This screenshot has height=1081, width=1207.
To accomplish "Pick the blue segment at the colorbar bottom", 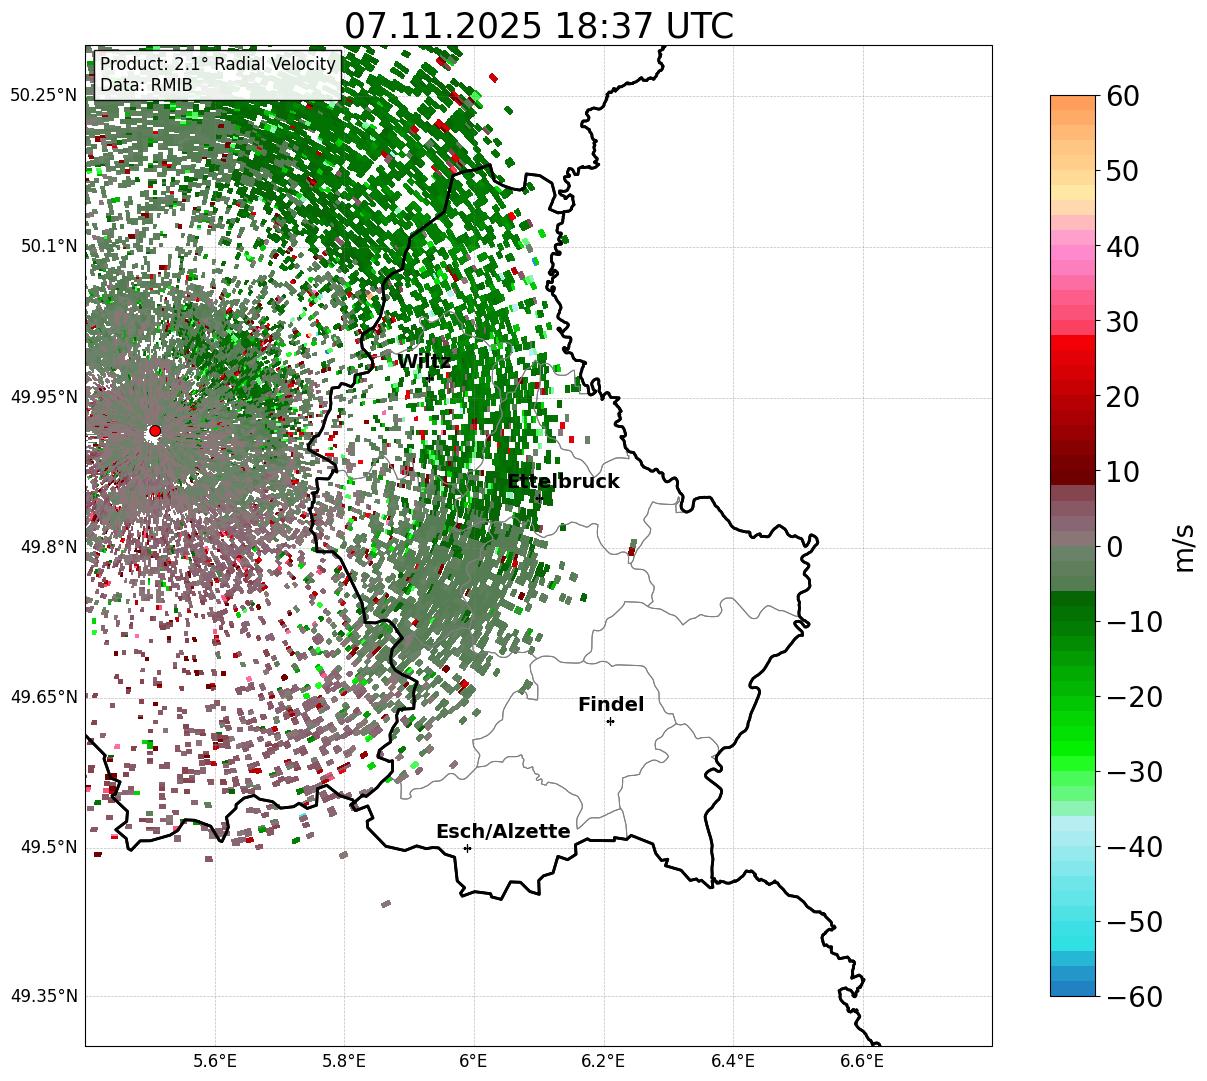I will pos(1073,989).
